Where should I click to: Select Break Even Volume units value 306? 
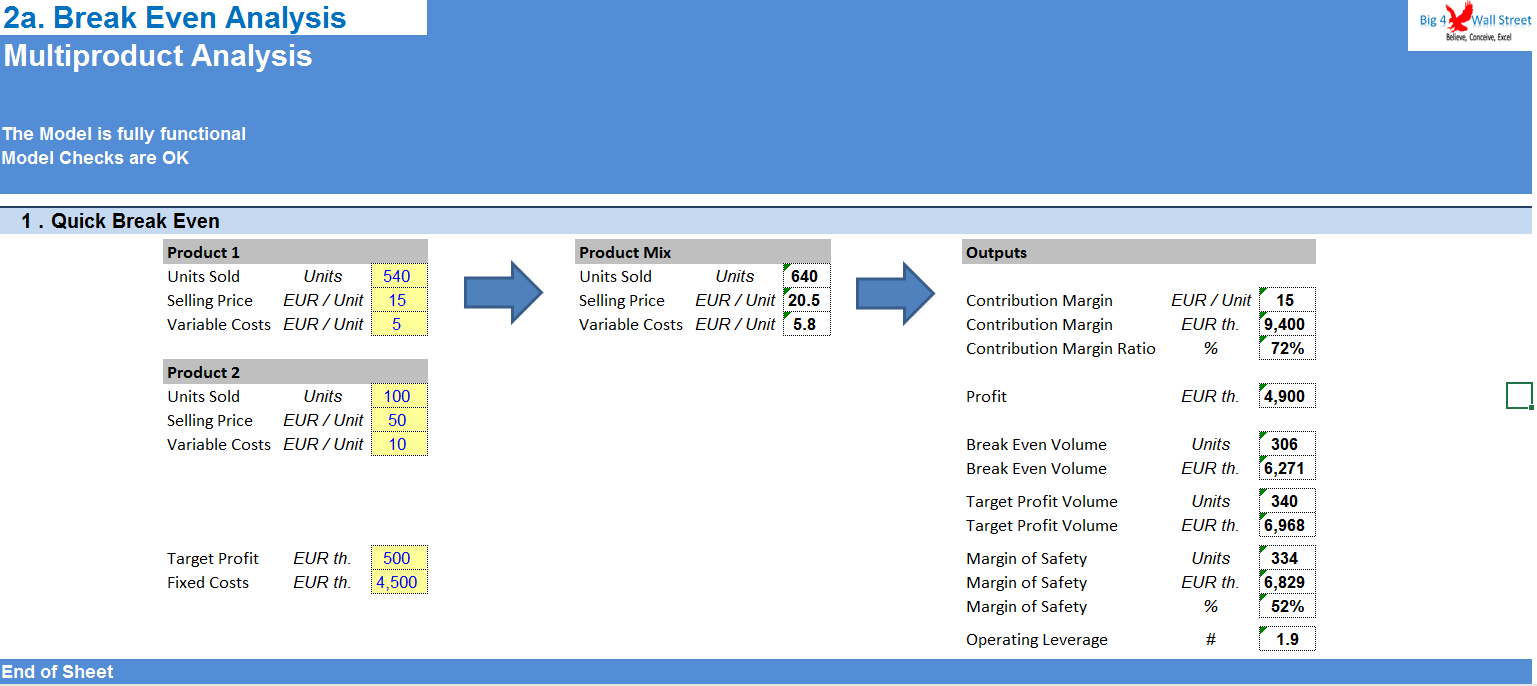[1288, 444]
